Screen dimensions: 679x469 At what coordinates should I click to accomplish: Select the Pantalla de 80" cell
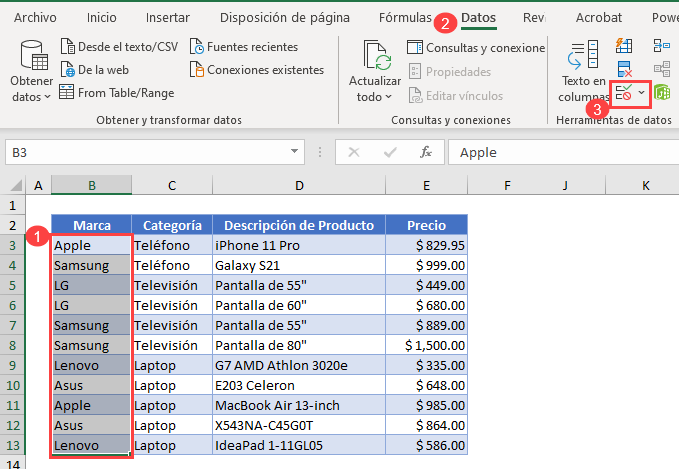click(299, 346)
